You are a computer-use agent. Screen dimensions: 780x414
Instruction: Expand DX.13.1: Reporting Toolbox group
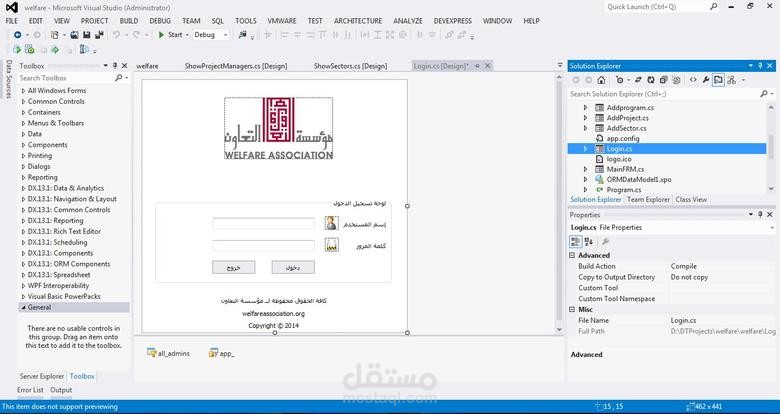click(23, 221)
